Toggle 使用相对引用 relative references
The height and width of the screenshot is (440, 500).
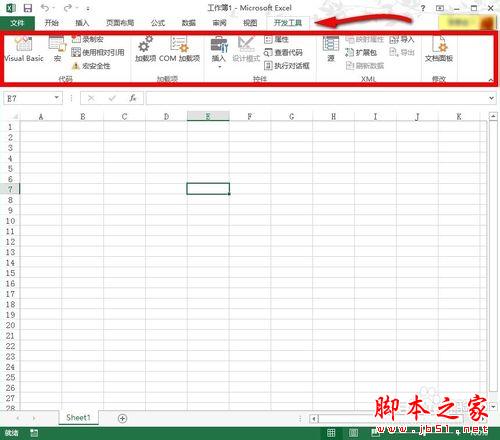pos(98,52)
